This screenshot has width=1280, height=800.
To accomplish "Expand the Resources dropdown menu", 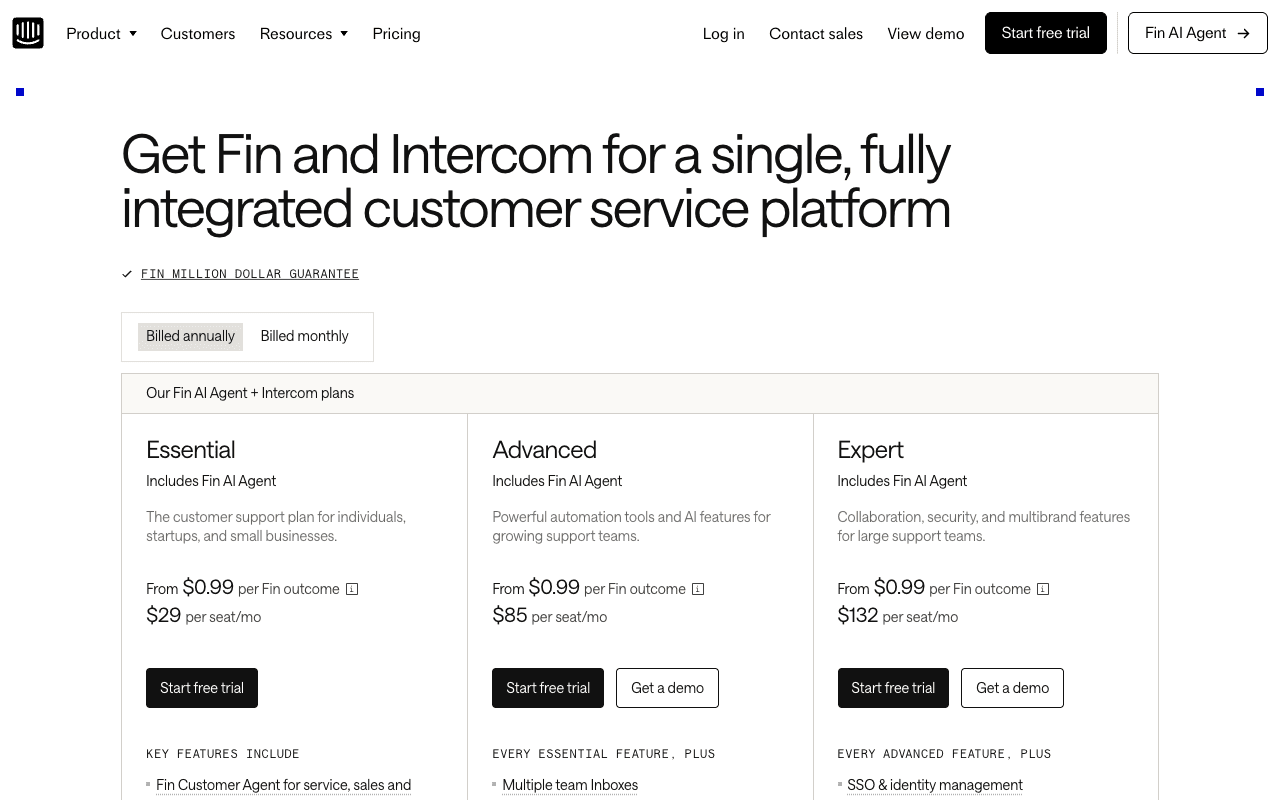I will pos(304,33).
